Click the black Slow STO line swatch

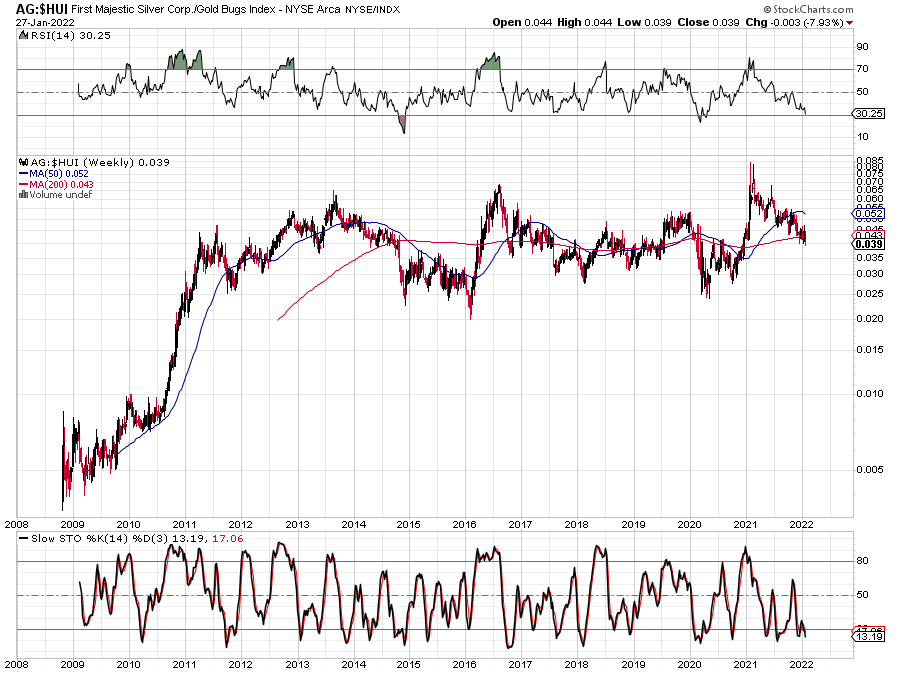tap(23, 539)
